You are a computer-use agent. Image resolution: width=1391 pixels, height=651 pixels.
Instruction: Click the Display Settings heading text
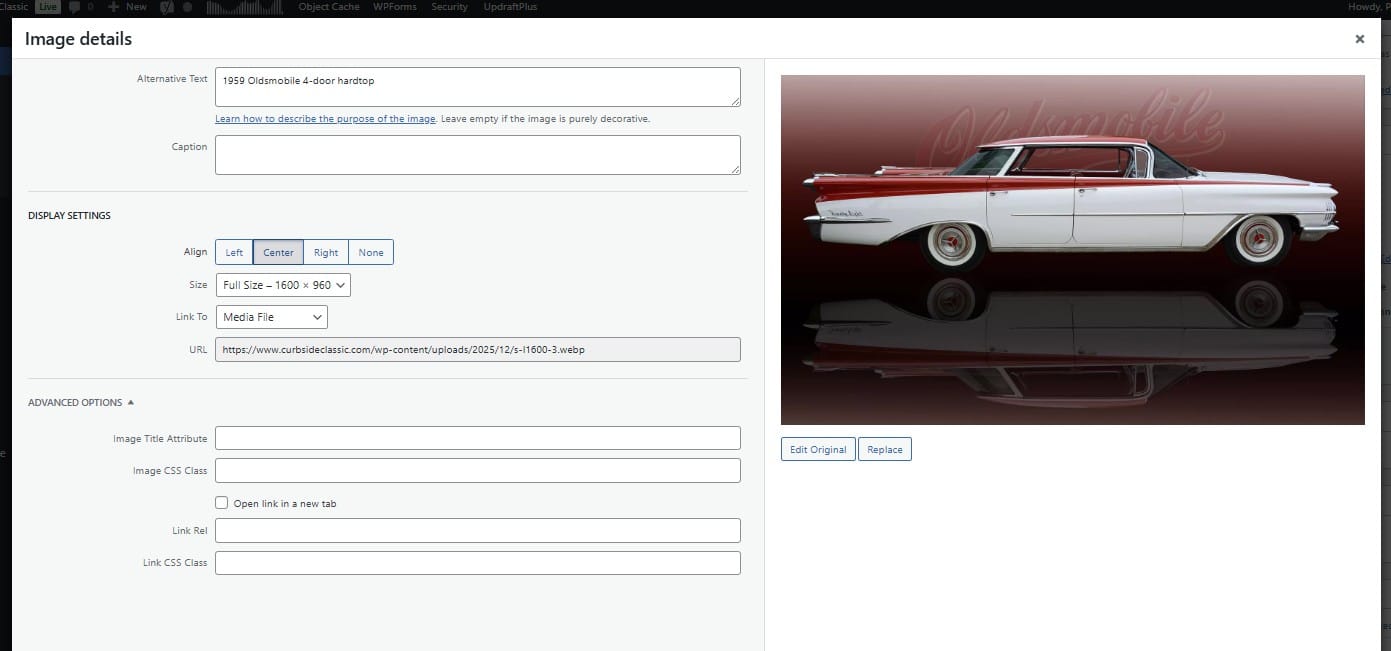click(69, 215)
